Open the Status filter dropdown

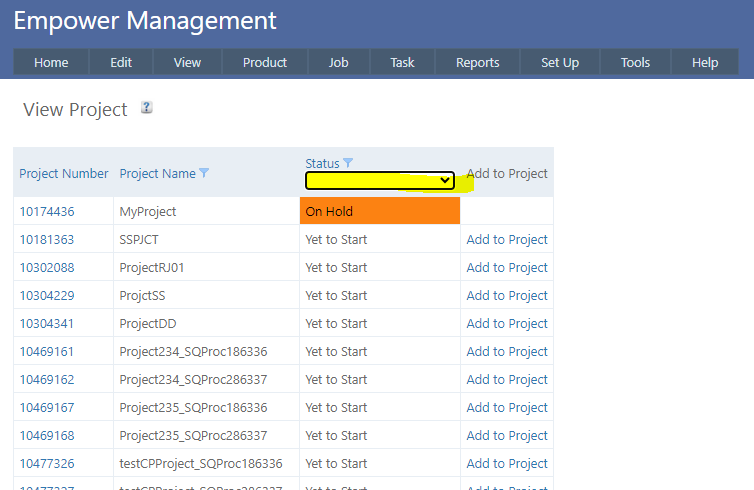pos(380,181)
